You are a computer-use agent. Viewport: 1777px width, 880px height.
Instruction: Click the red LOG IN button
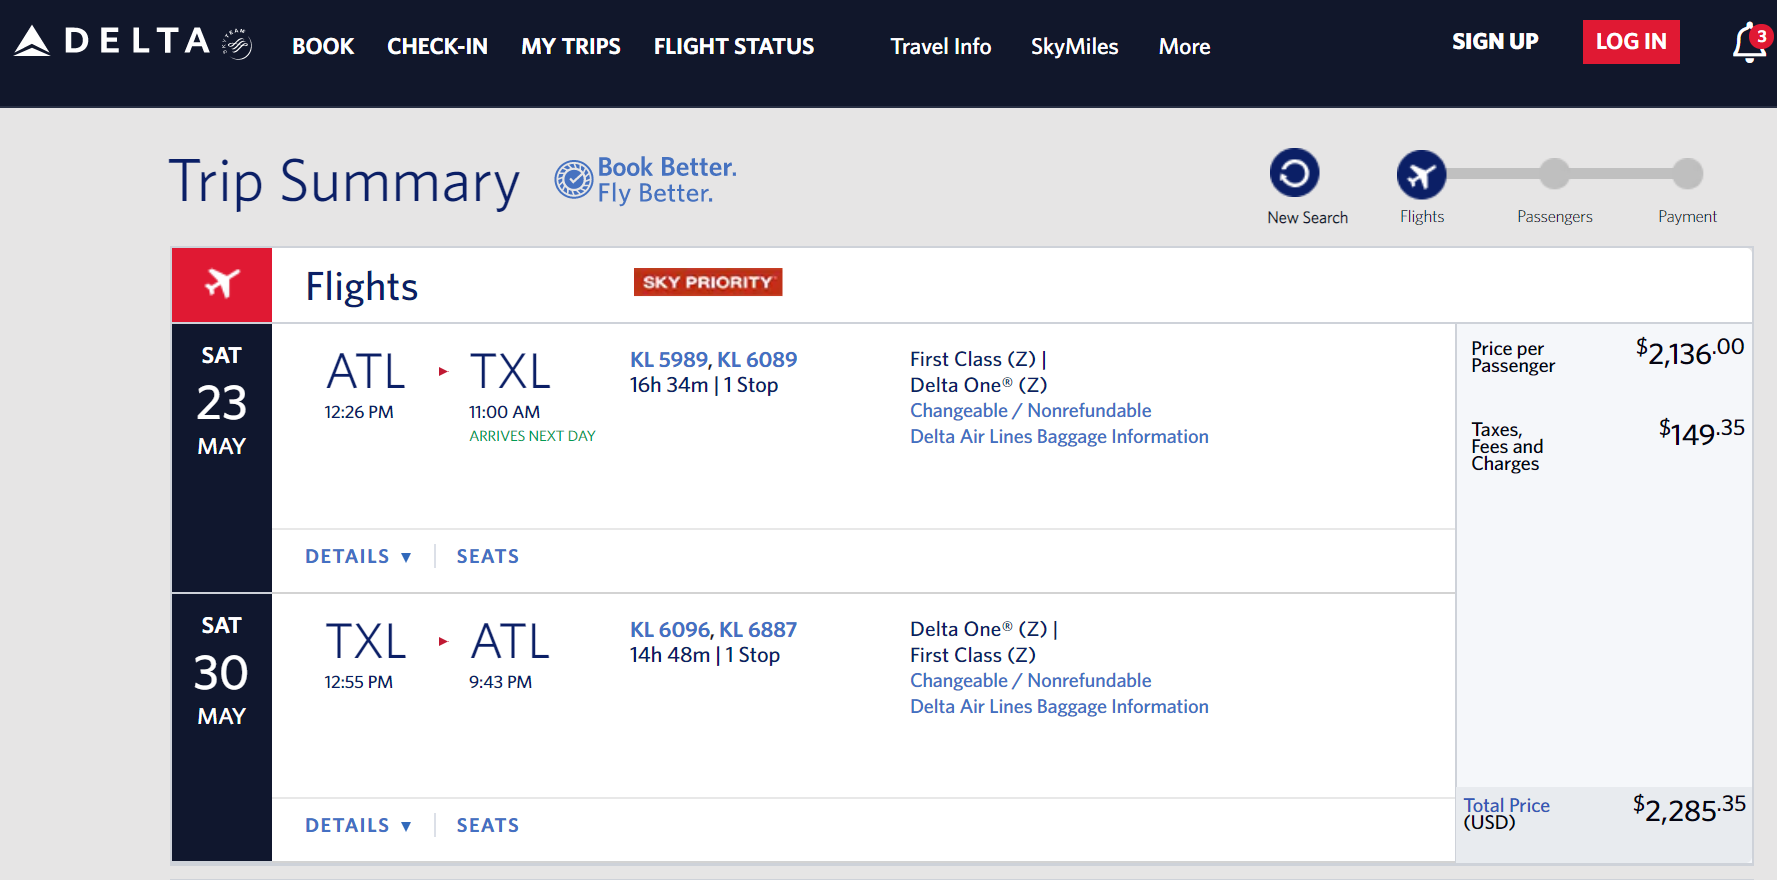pyautogui.click(x=1631, y=42)
